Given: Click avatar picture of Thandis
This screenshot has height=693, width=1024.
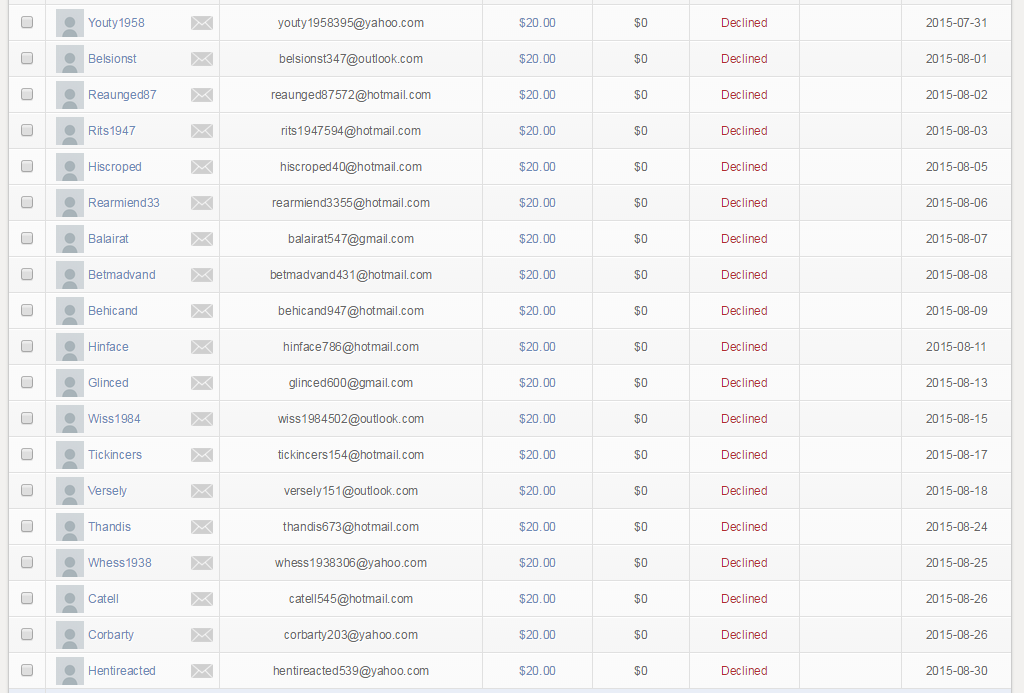Looking at the screenshot, I should click(70, 527).
